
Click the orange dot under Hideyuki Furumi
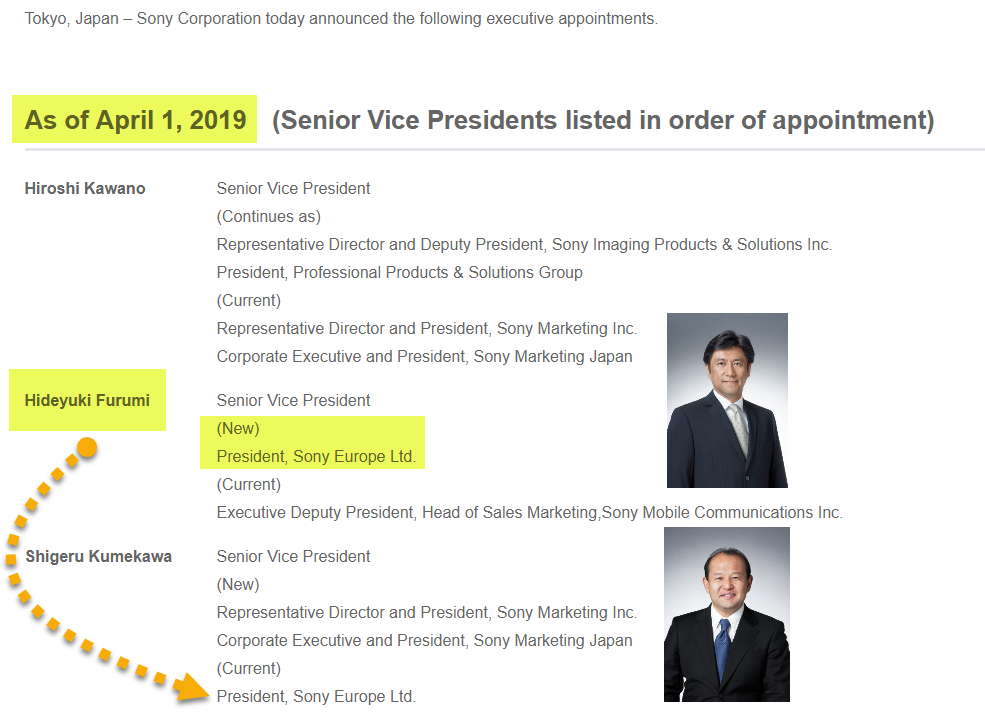[87, 448]
